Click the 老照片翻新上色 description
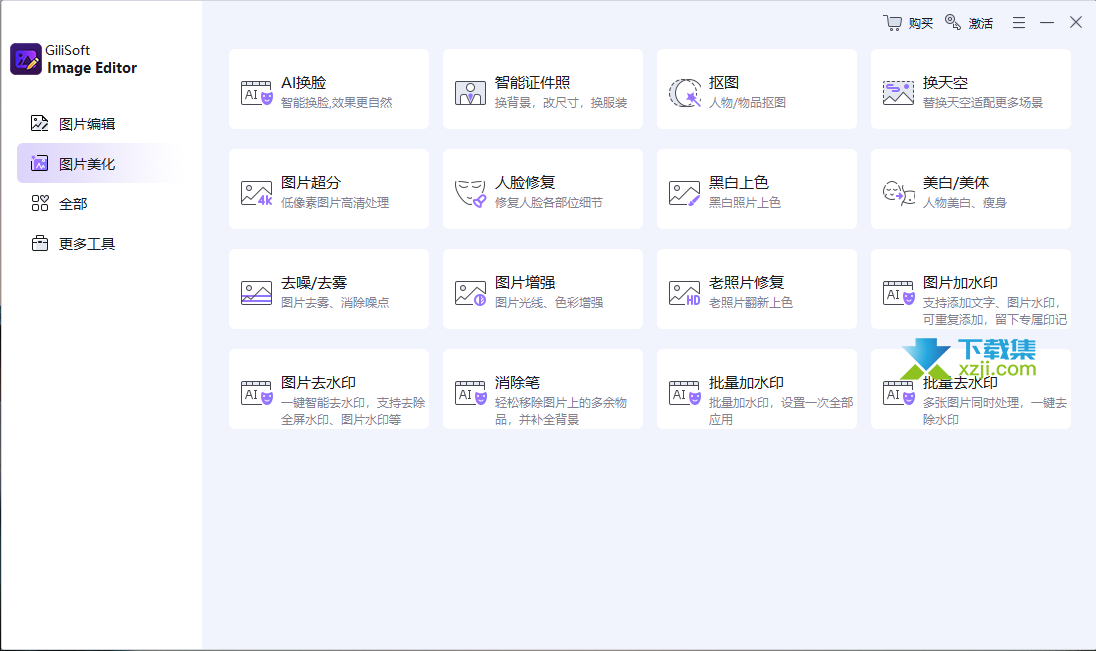This screenshot has height=651, width=1096. (x=751, y=303)
